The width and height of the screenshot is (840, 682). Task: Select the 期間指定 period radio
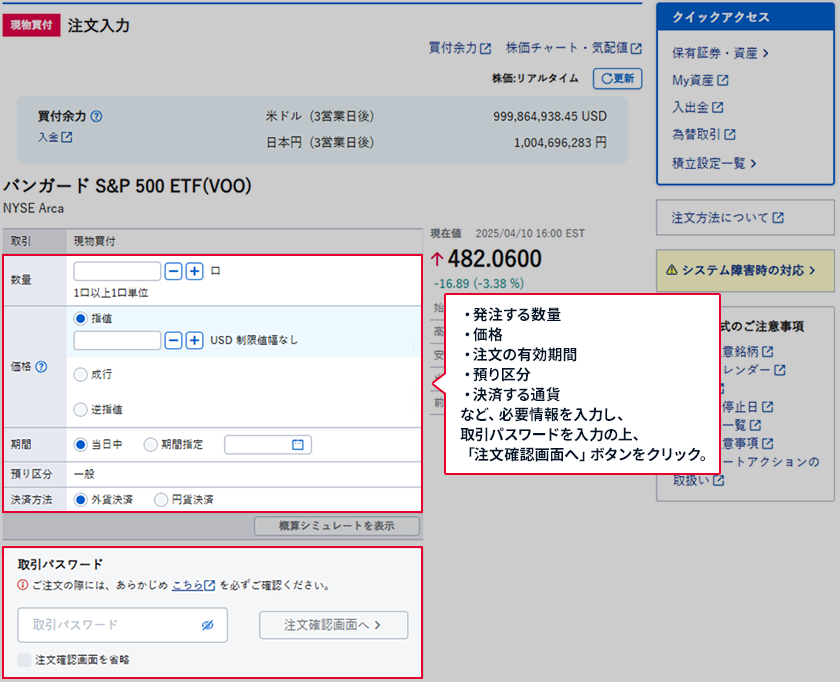[x=151, y=445]
